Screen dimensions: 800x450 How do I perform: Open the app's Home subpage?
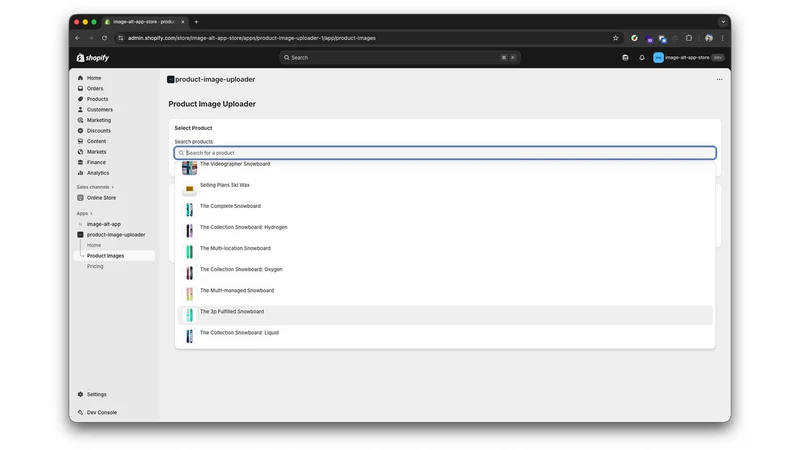point(94,245)
